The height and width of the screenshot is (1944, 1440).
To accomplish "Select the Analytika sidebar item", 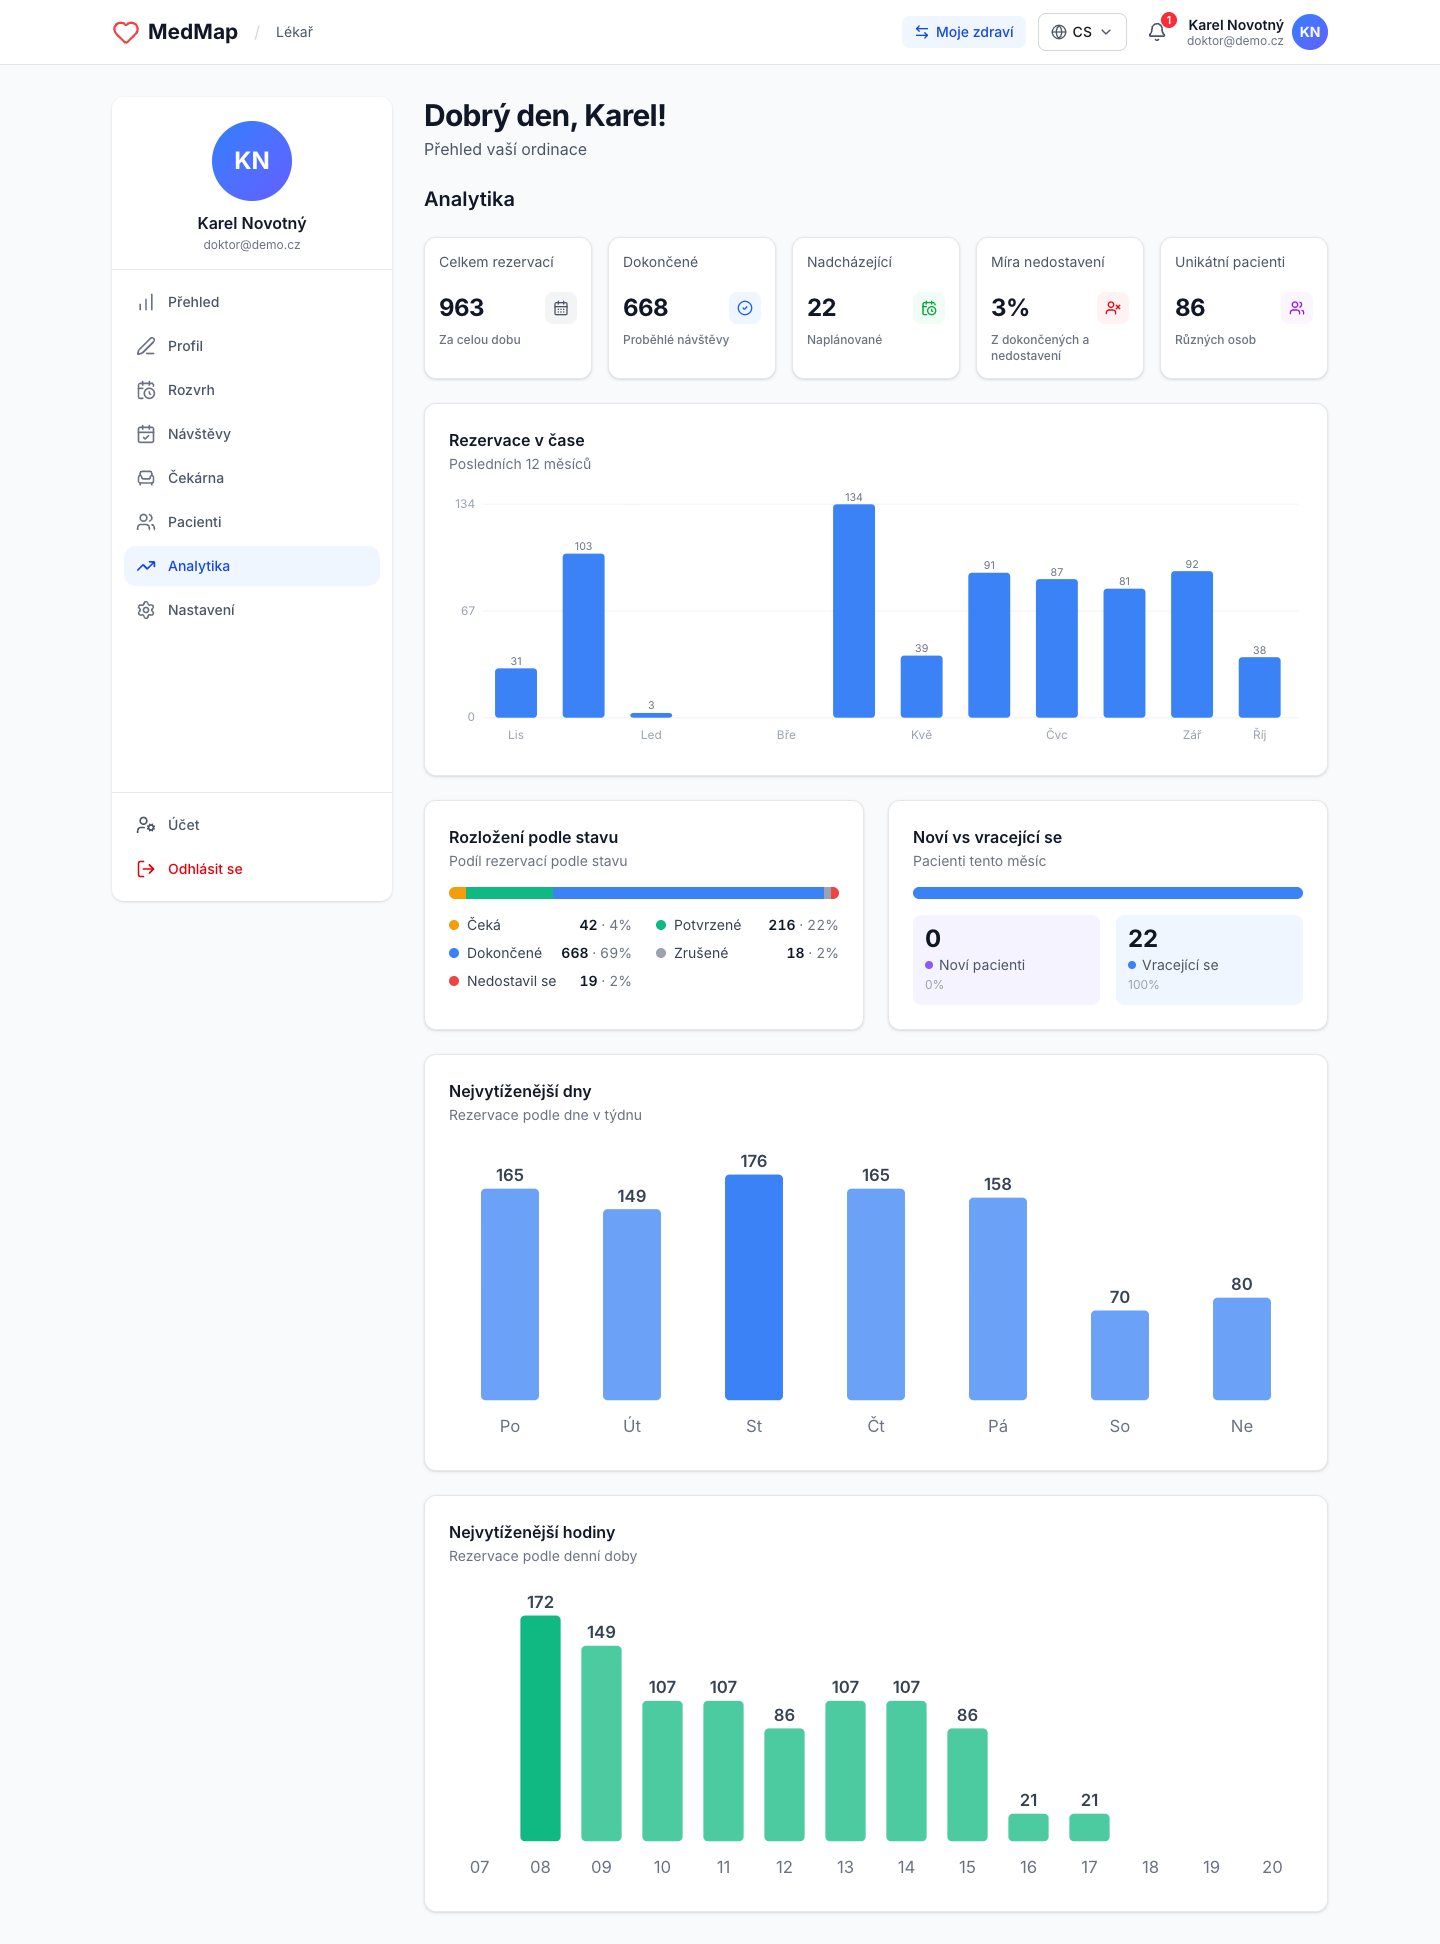I will [x=252, y=566].
